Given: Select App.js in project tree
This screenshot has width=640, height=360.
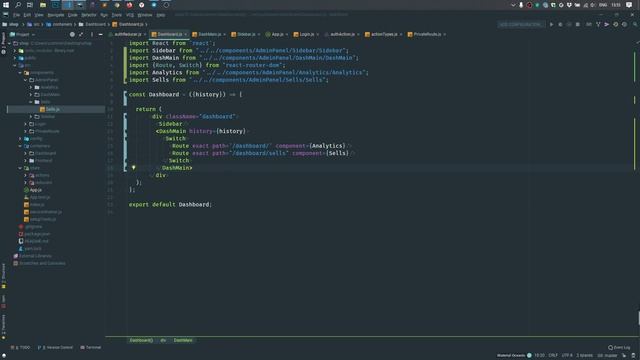Looking at the screenshot, I should point(35,190).
